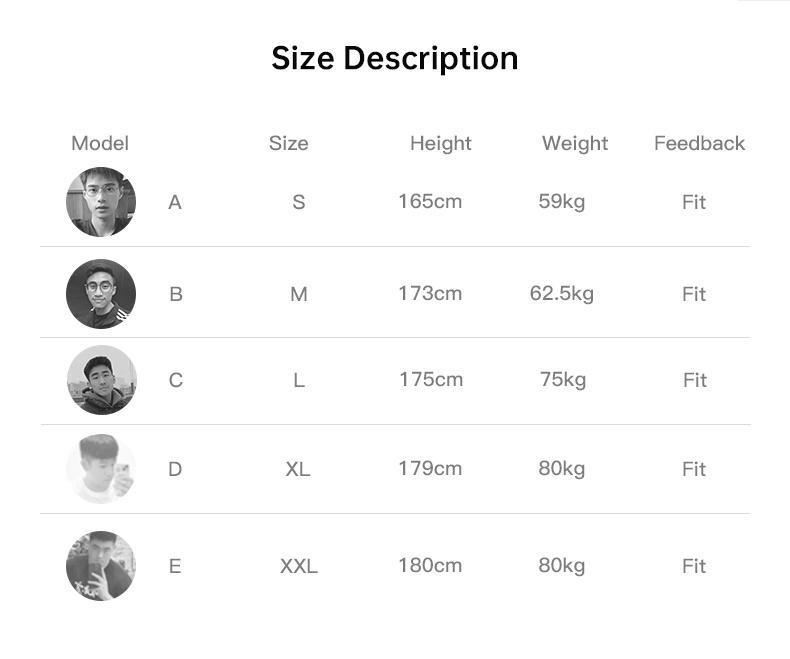Click size S in row A
This screenshot has width=790, height=659.
coord(298,202)
